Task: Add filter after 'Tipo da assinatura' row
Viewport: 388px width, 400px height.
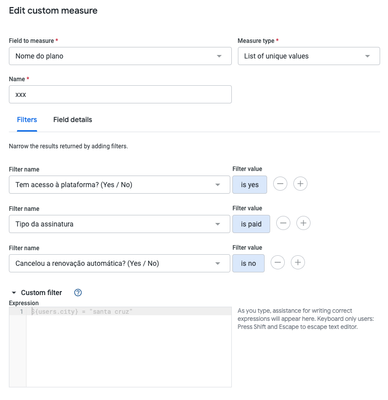Action: pos(303,223)
